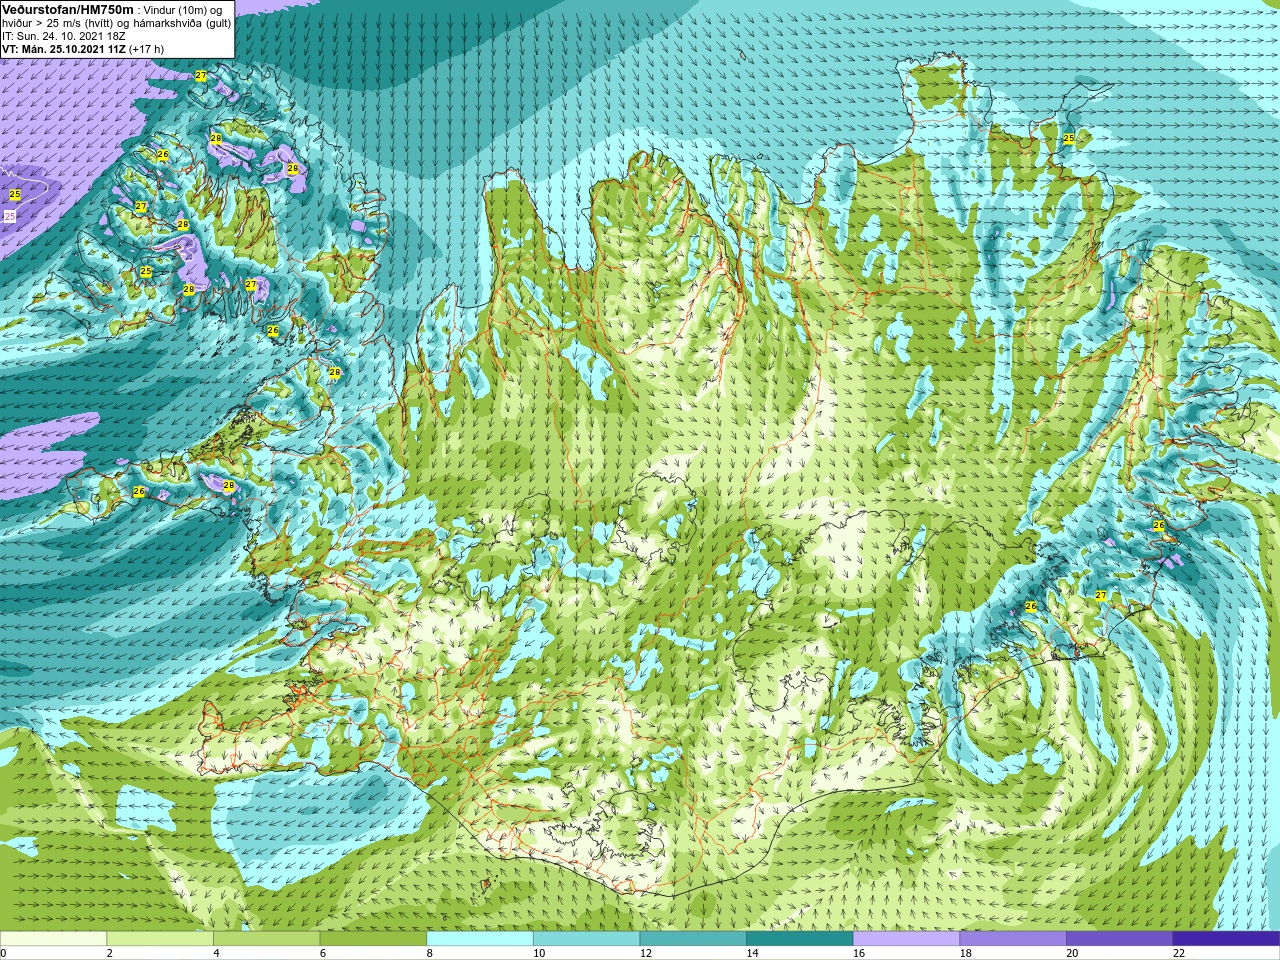Click the '10' label on the wind scale
This screenshot has height=960, width=1280.
(x=539, y=953)
